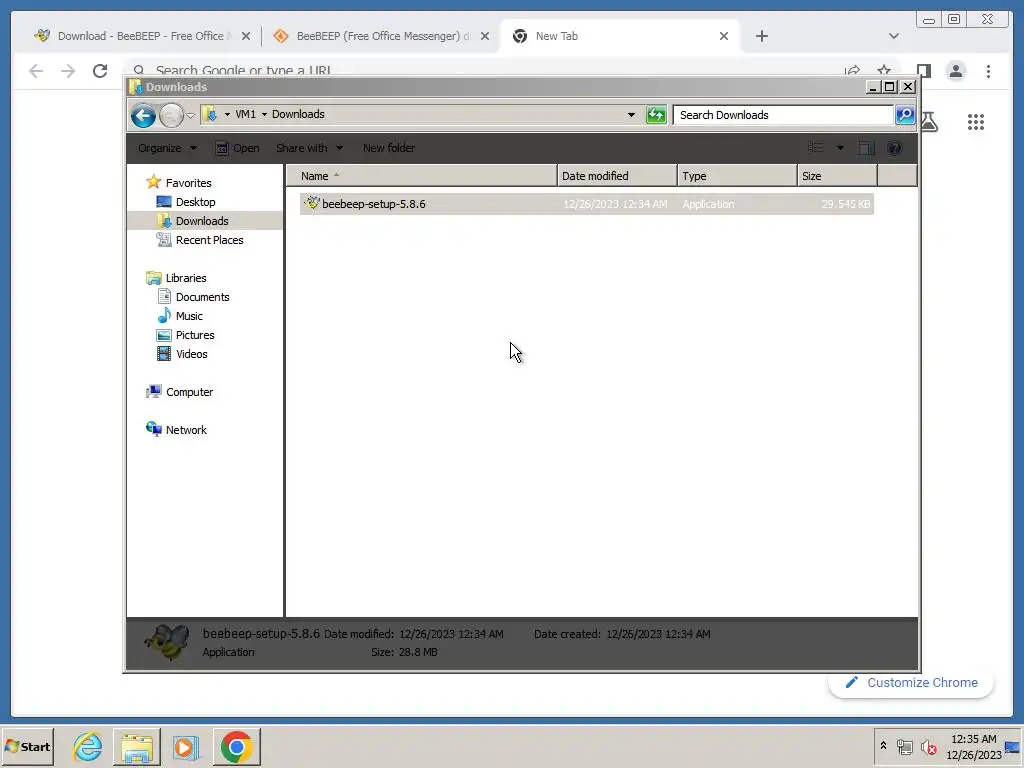Viewport: 1024px width, 768px height.
Task: Select Network in navigation pane
Action: [185, 430]
